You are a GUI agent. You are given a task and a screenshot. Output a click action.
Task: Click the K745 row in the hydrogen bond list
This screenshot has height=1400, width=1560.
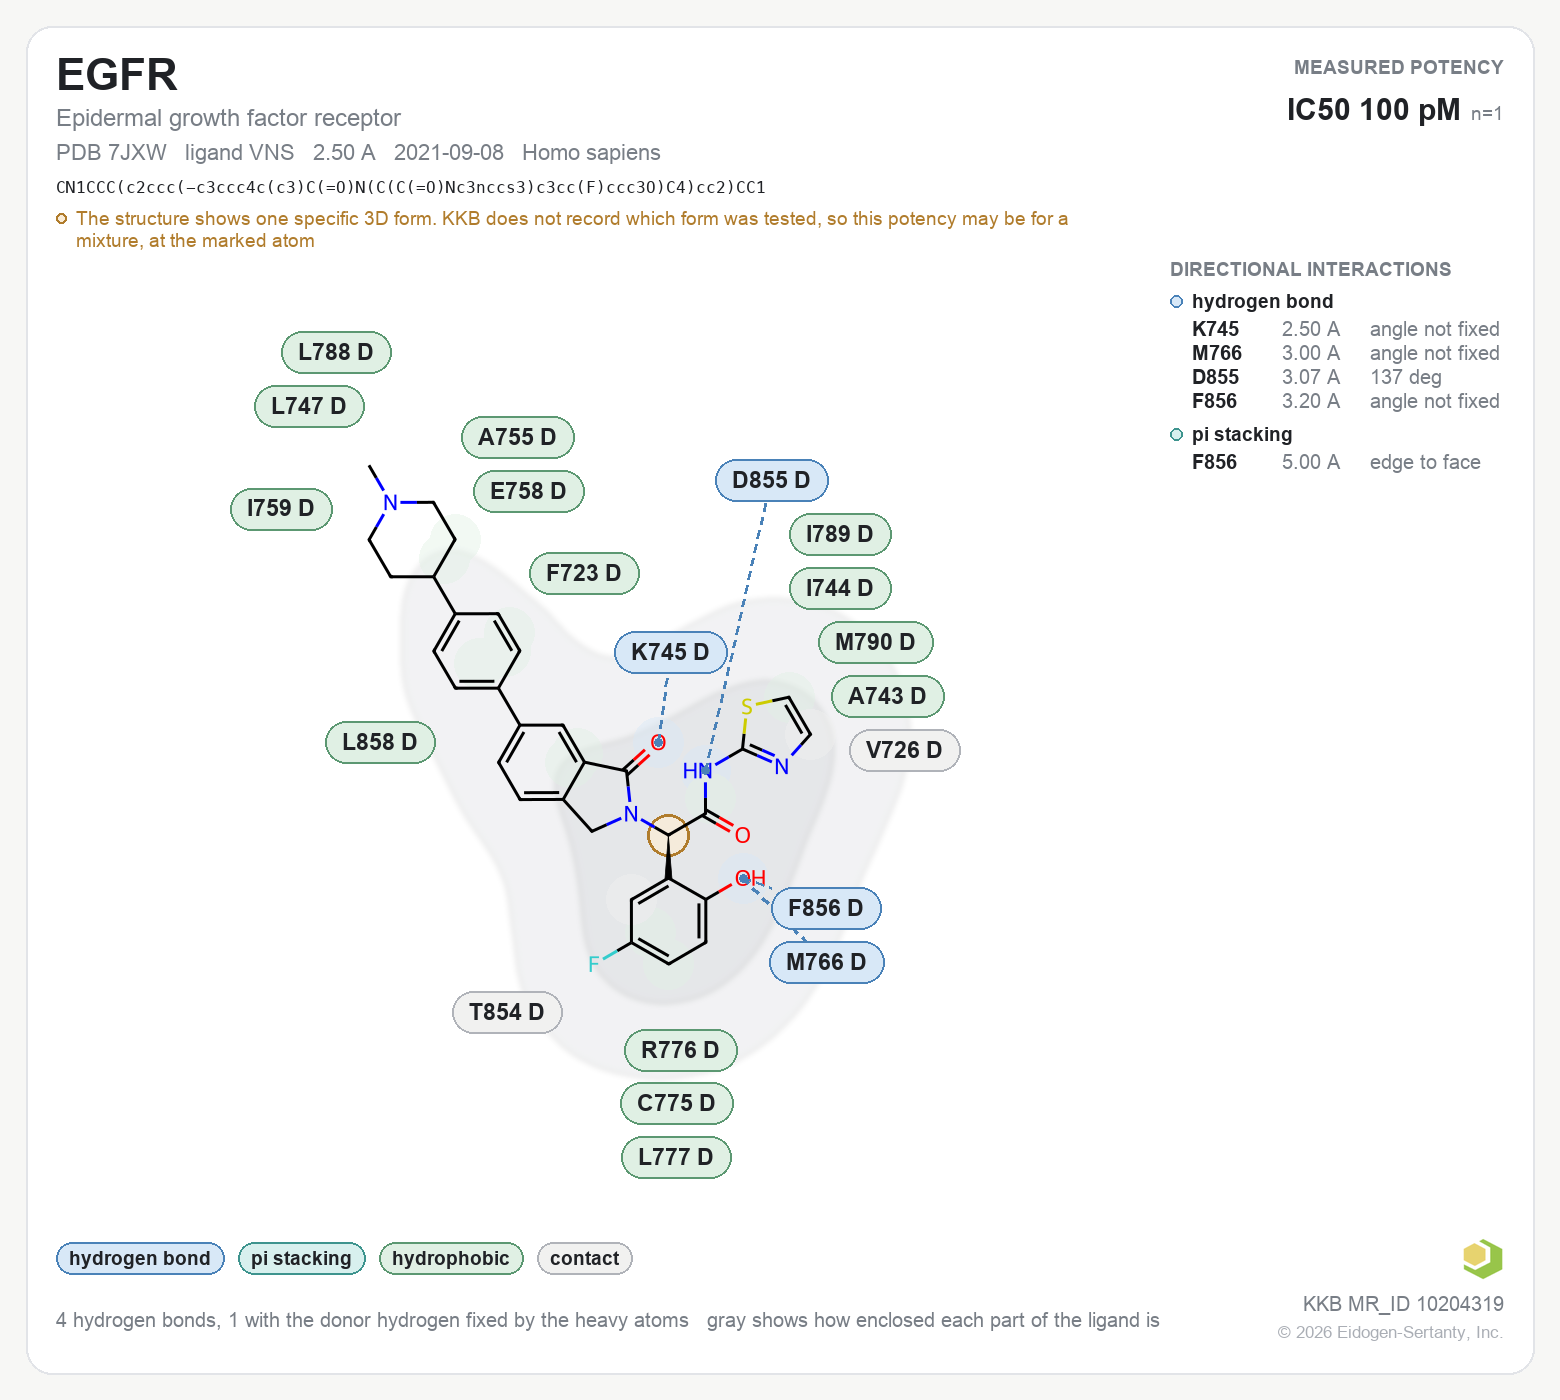pos(1345,329)
